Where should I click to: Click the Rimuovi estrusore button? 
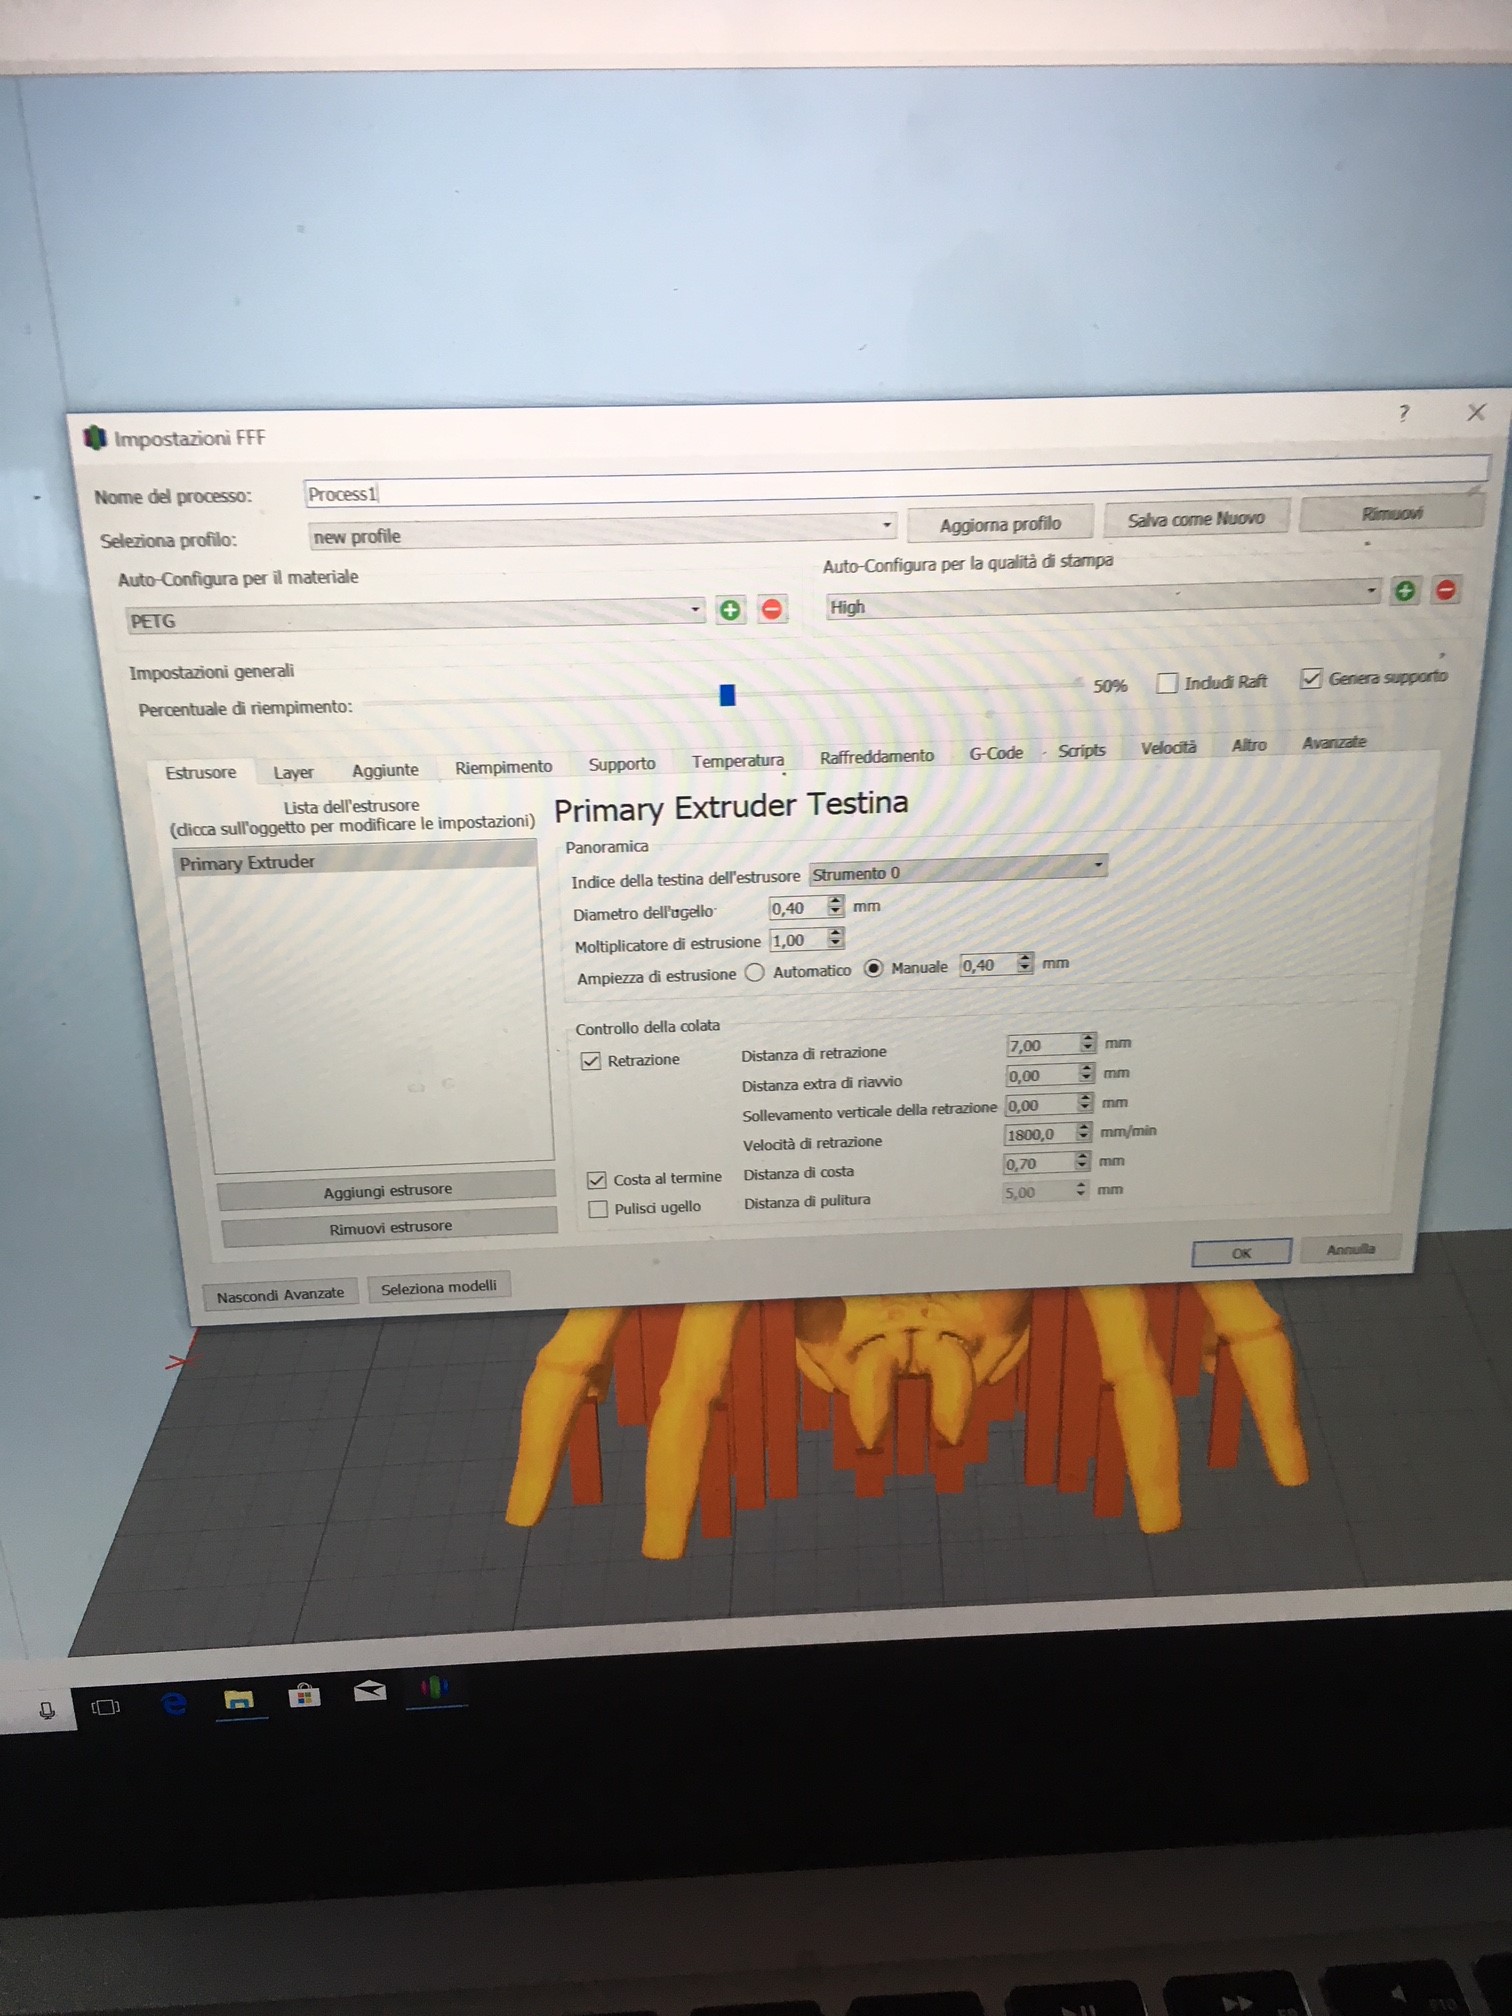(390, 1227)
